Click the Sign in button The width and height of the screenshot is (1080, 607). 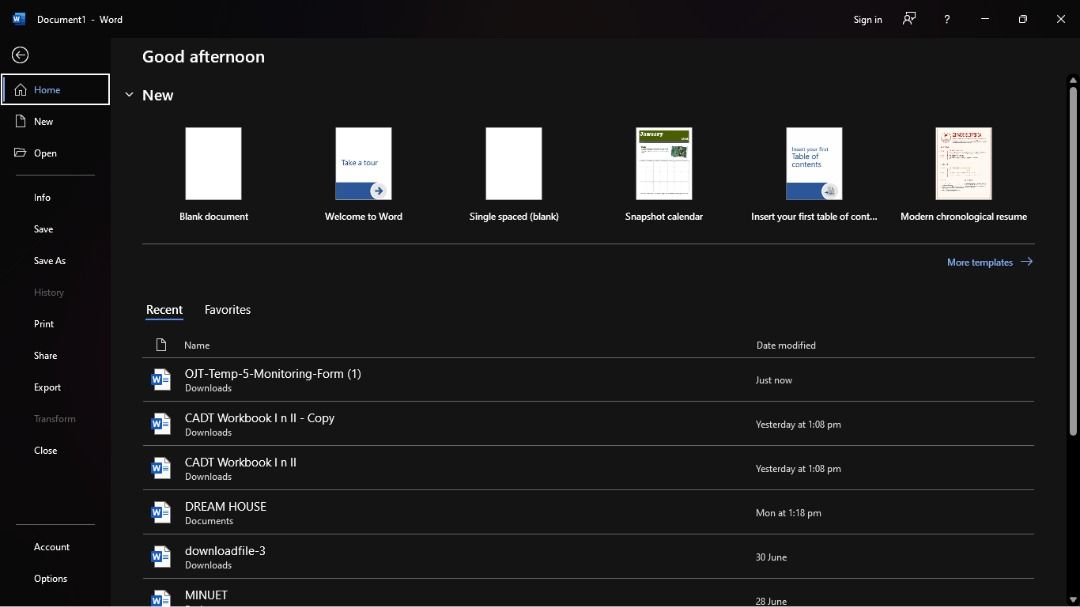pyautogui.click(x=867, y=19)
